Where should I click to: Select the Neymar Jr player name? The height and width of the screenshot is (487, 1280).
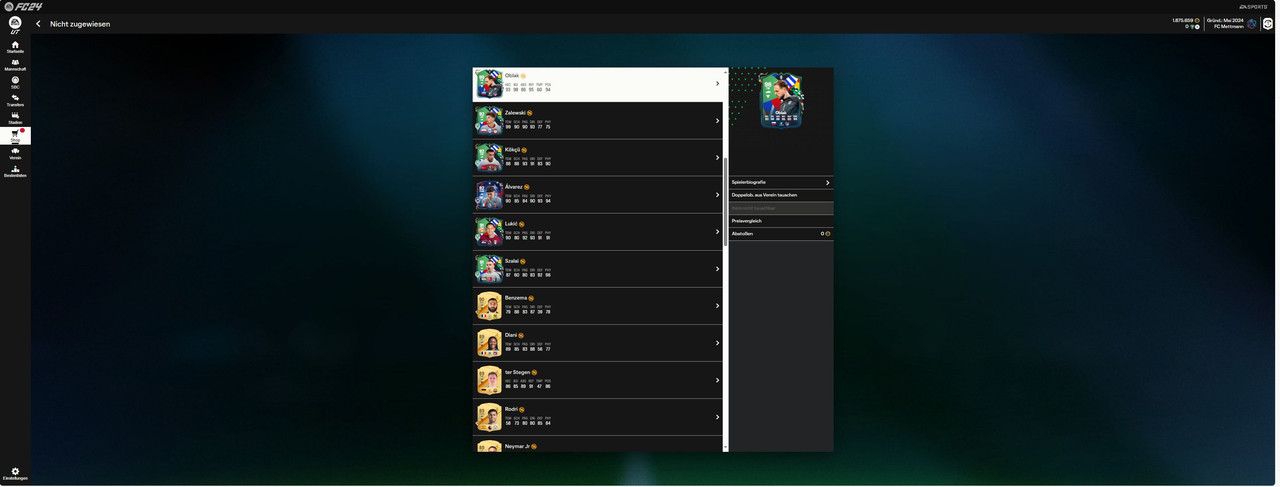pyautogui.click(x=517, y=446)
